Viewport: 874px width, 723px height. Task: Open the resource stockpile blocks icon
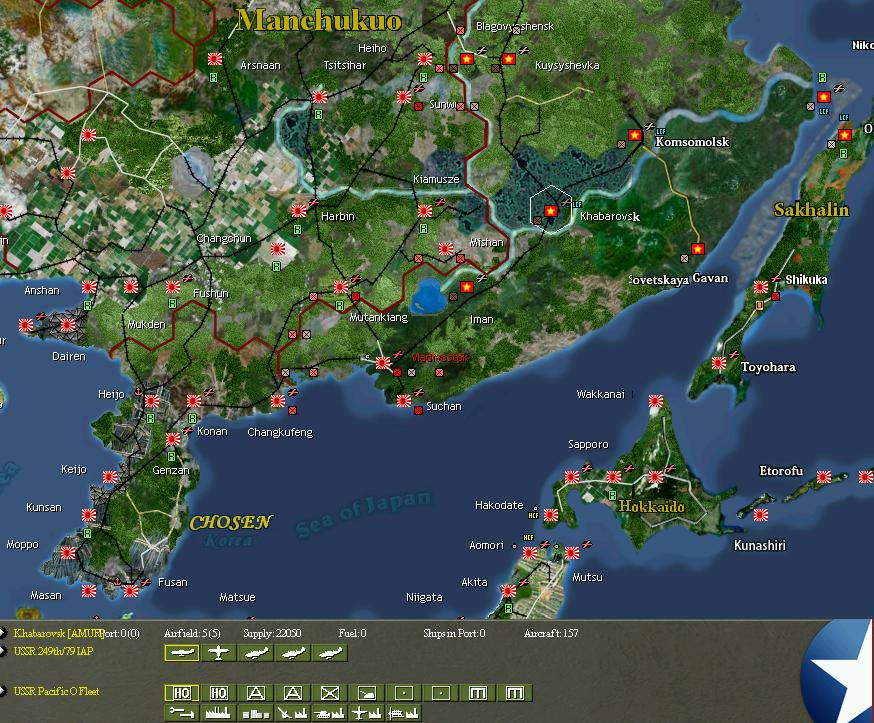point(255,713)
